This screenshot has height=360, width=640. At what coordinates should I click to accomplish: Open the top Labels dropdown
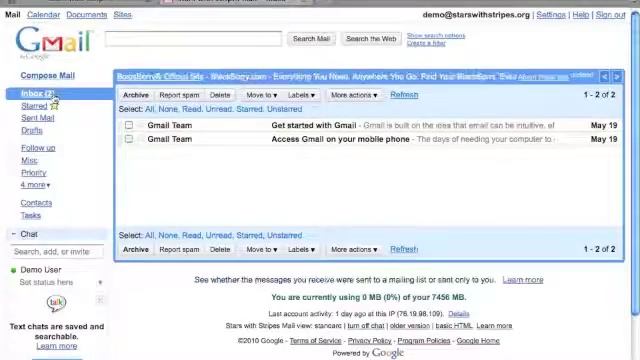point(301,95)
